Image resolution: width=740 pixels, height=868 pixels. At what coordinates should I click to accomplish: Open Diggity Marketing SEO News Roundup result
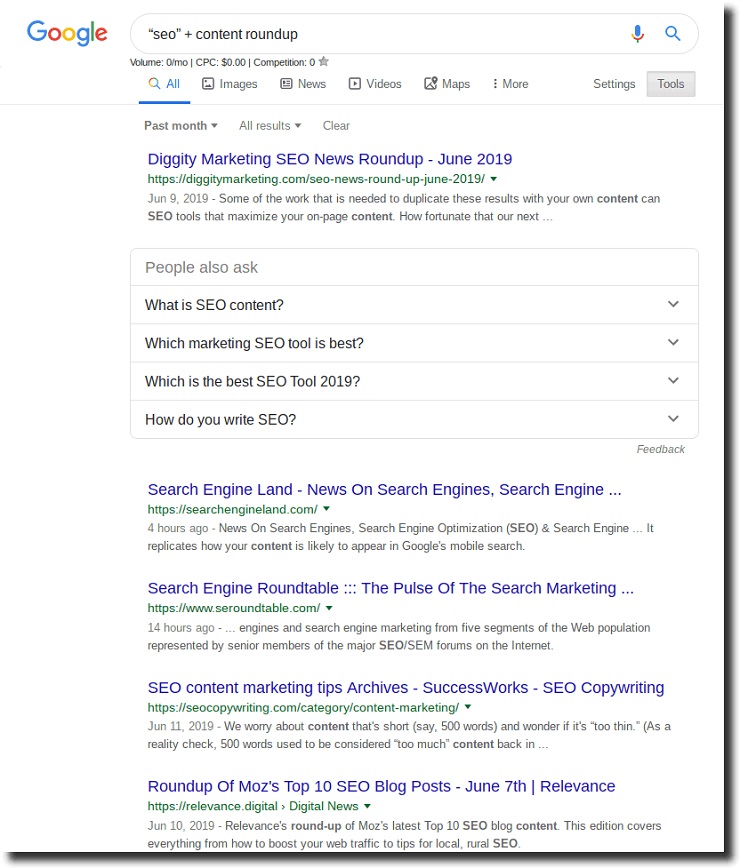tap(330, 159)
